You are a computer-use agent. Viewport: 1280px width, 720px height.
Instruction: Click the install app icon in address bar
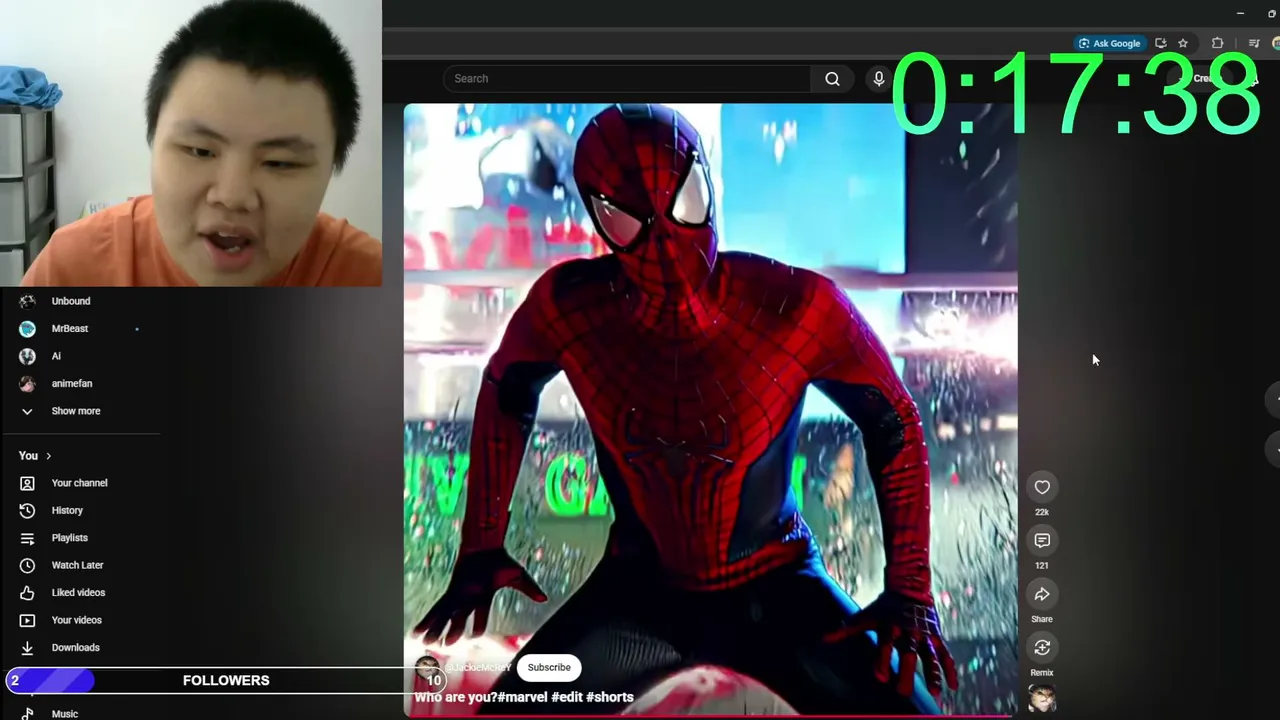[x=1160, y=44]
